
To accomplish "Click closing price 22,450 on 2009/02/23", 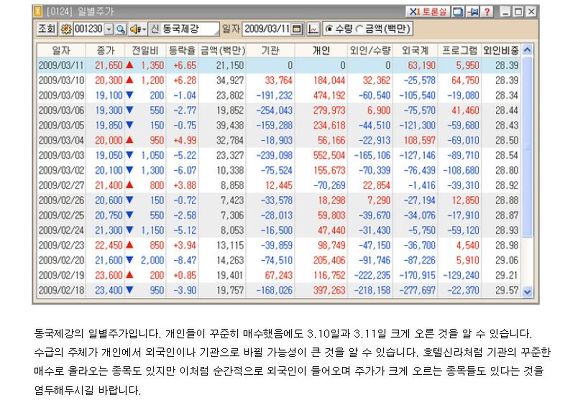I will point(109,245).
